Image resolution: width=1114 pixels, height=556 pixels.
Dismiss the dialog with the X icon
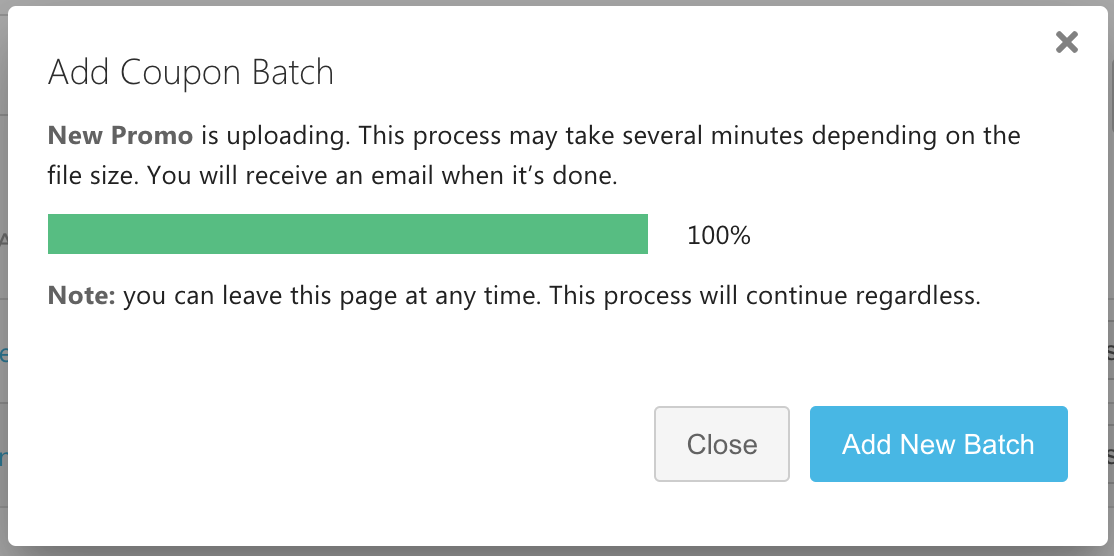pos(1067,42)
